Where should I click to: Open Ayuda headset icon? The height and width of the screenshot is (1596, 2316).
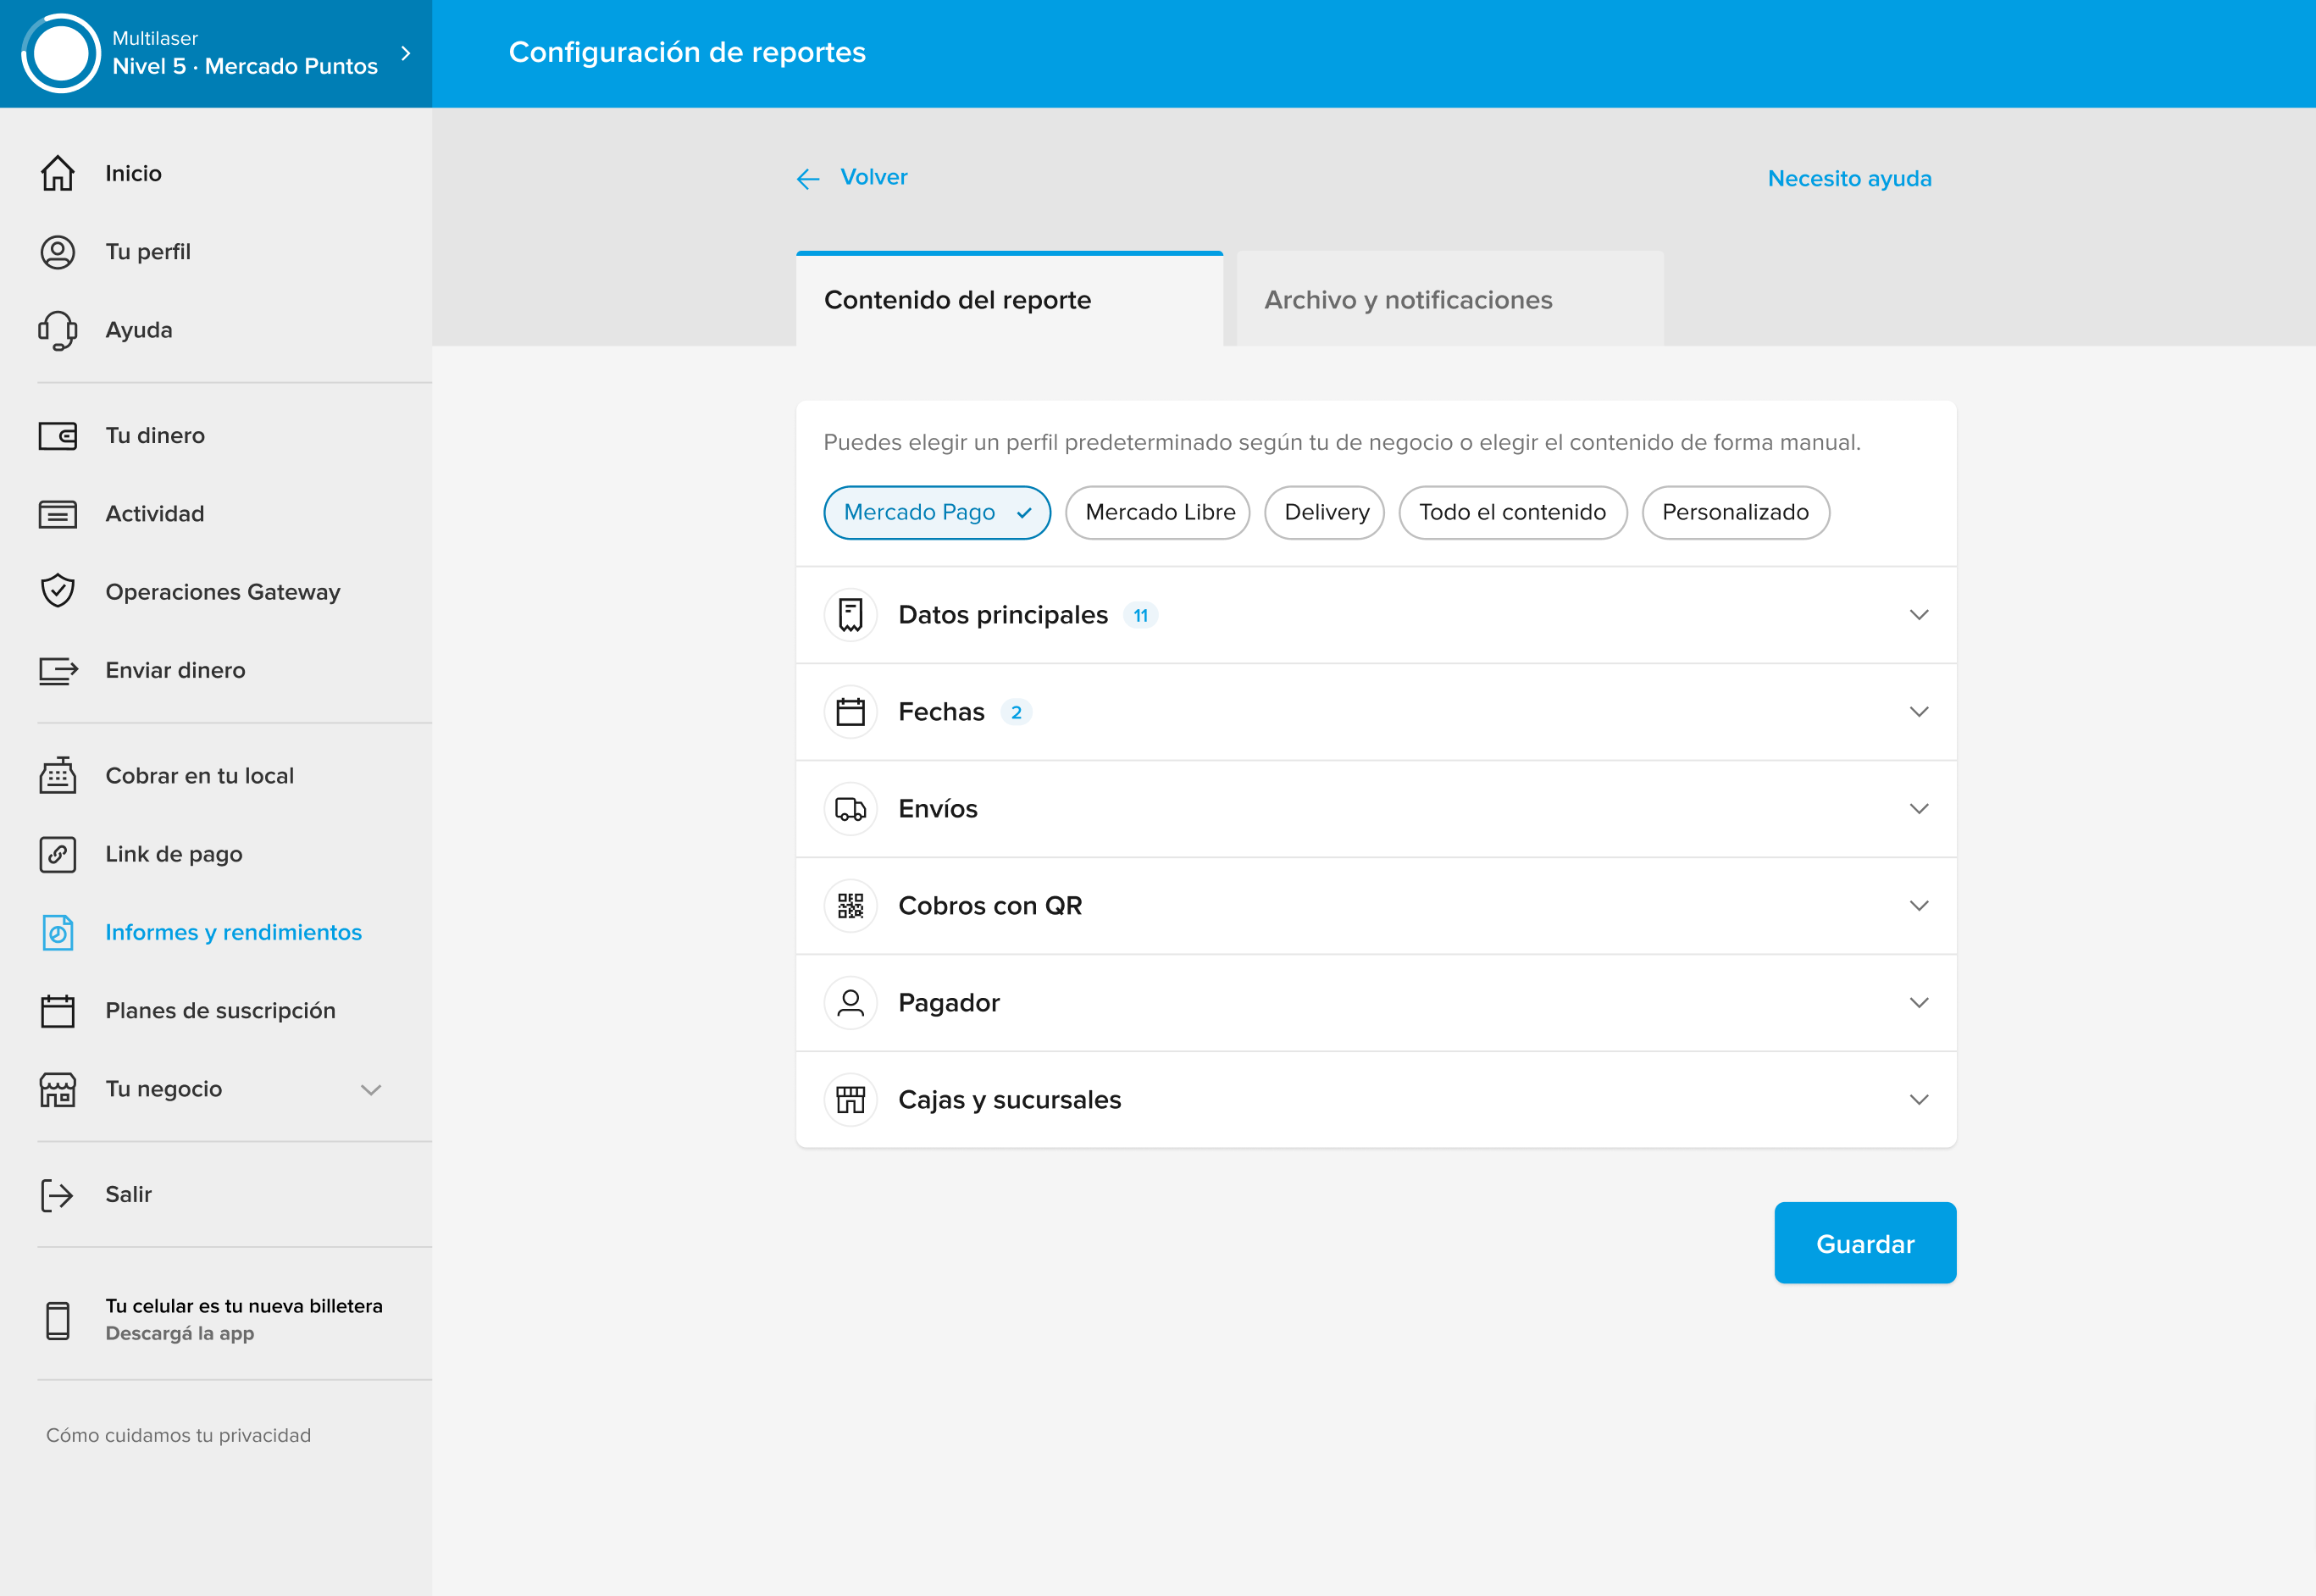coord(57,330)
